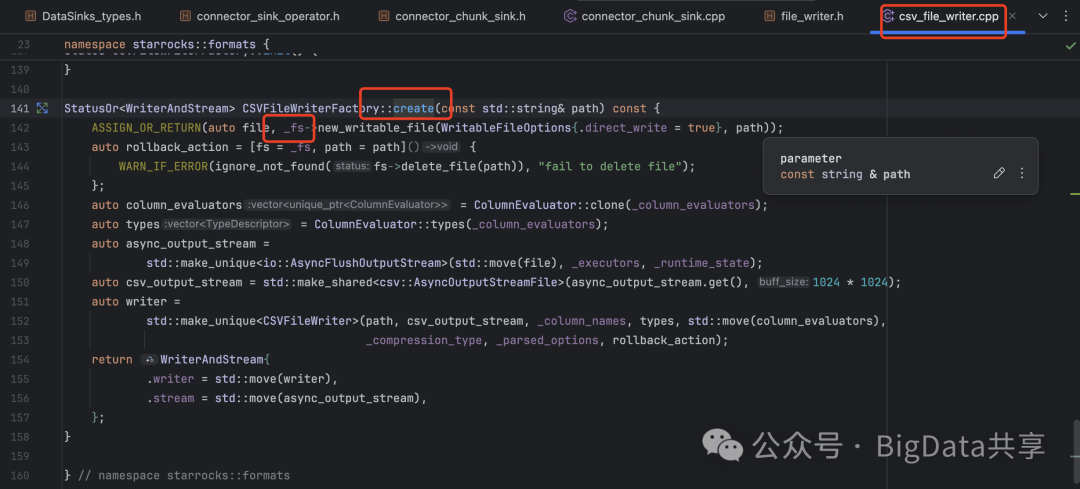Click new_writable_file call on line 142
Image resolution: width=1080 pixels, height=489 pixels.
click(377, 127)
